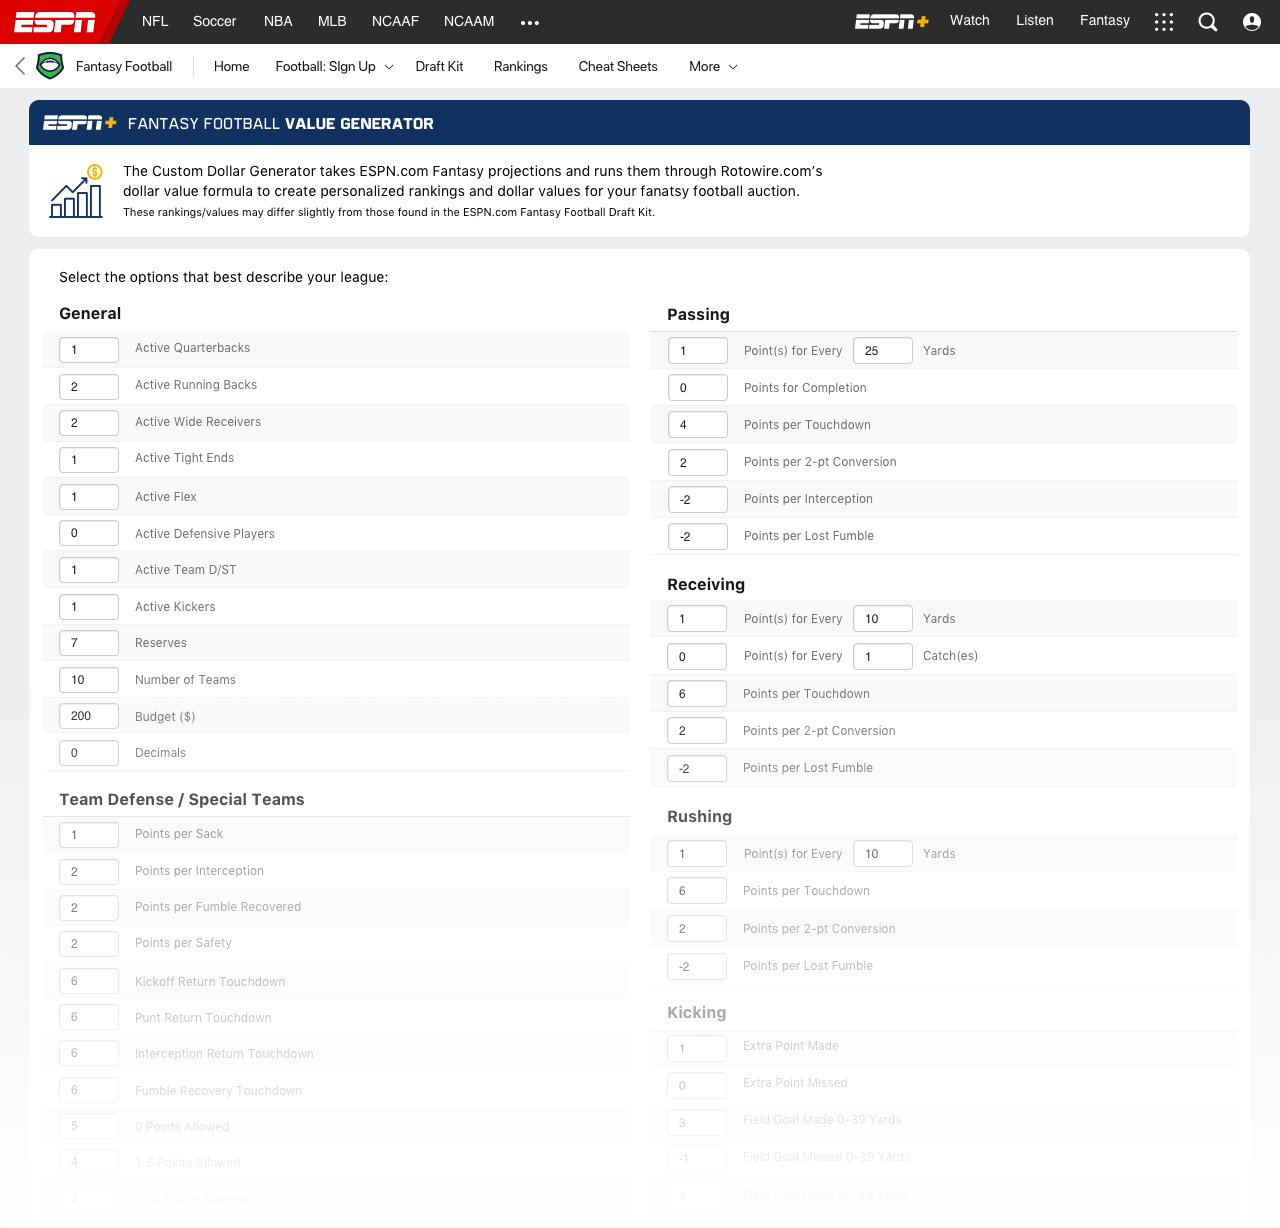Screen dimensions: 1280x1228
Task: Edit the Receiving Catch(es) interval field
Action: [883, 657]
